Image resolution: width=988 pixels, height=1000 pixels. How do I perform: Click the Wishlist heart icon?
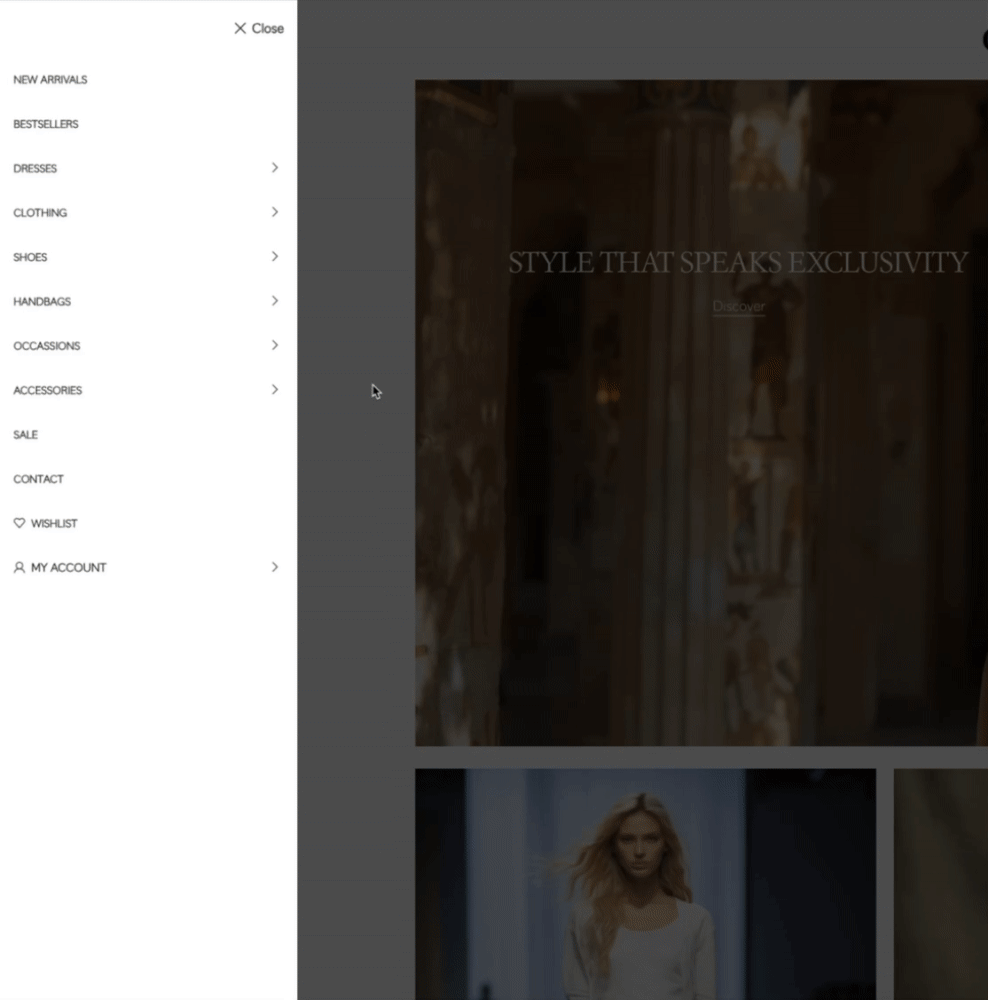pos(19,523)
